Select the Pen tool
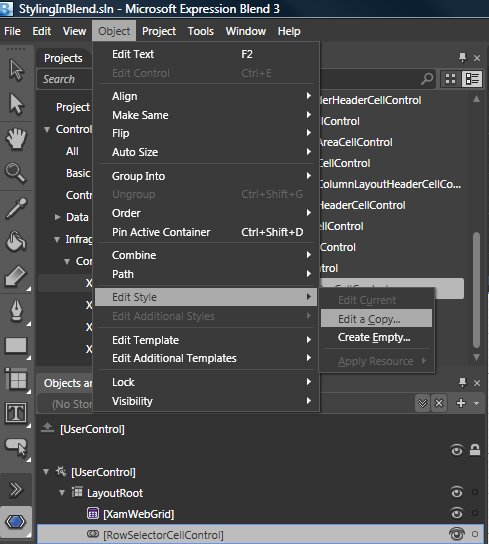 click(x=16, y=311)
